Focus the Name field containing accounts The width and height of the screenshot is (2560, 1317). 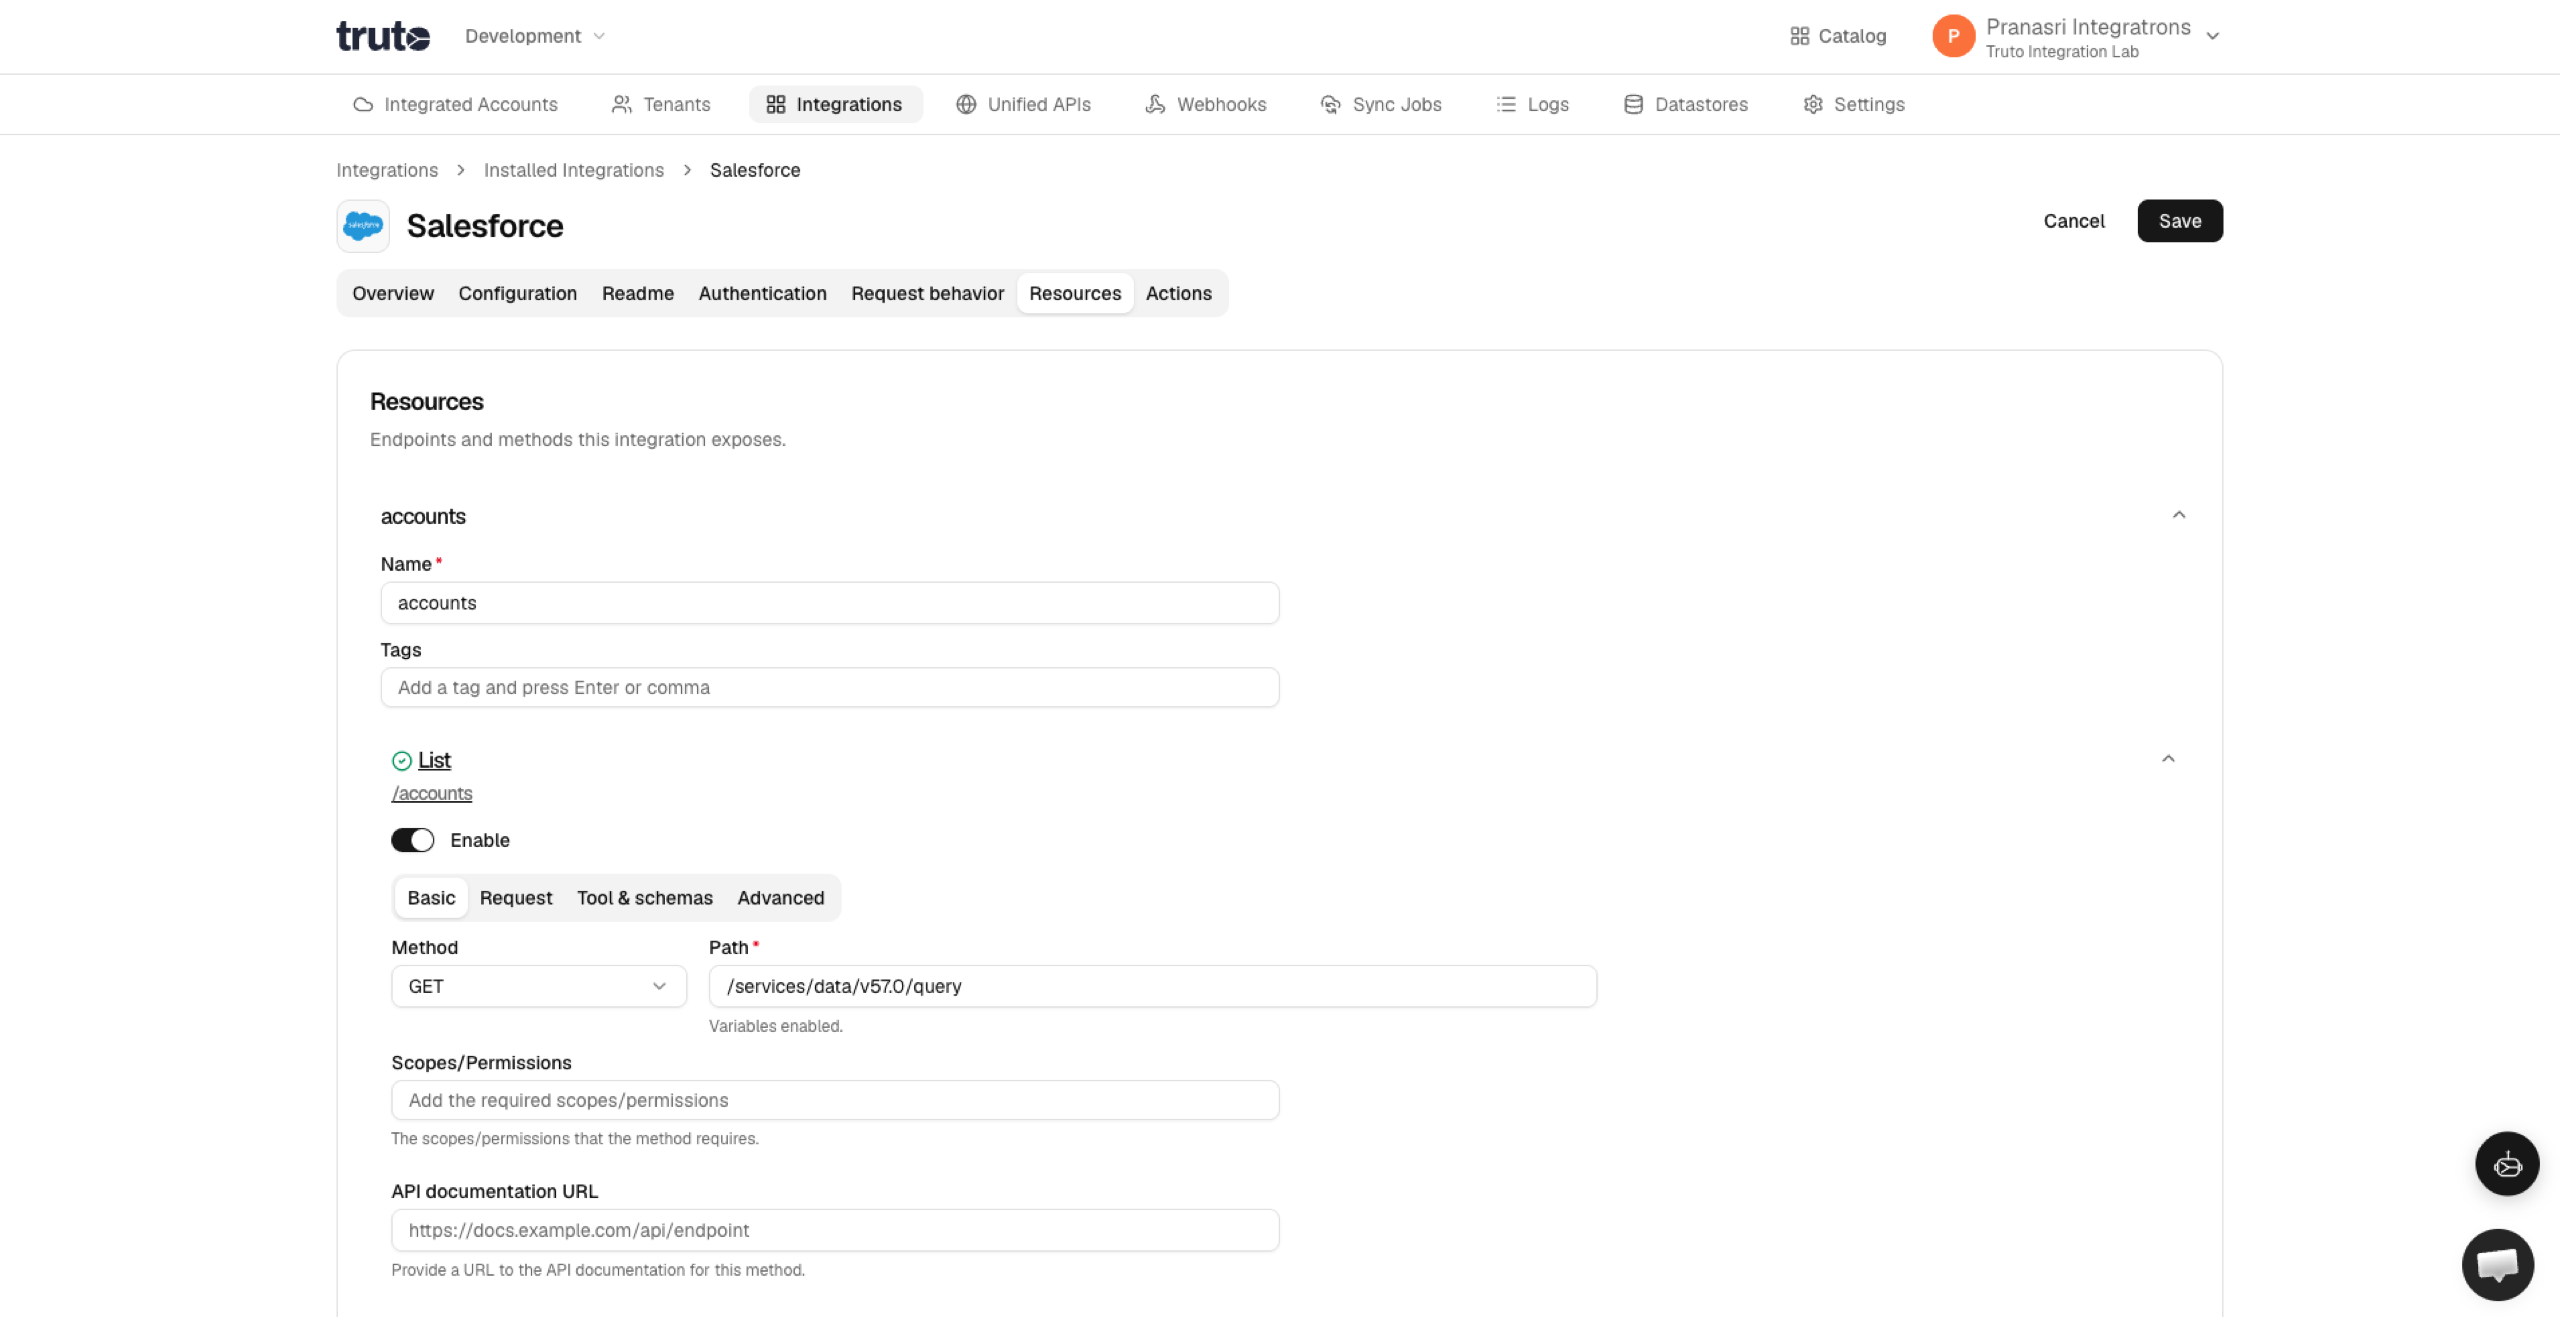(x=830, y=603)
